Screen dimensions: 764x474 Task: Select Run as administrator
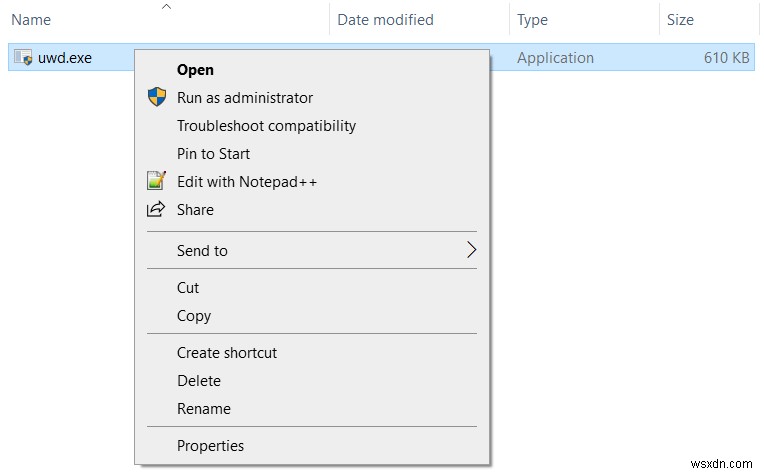coord(245,98)
